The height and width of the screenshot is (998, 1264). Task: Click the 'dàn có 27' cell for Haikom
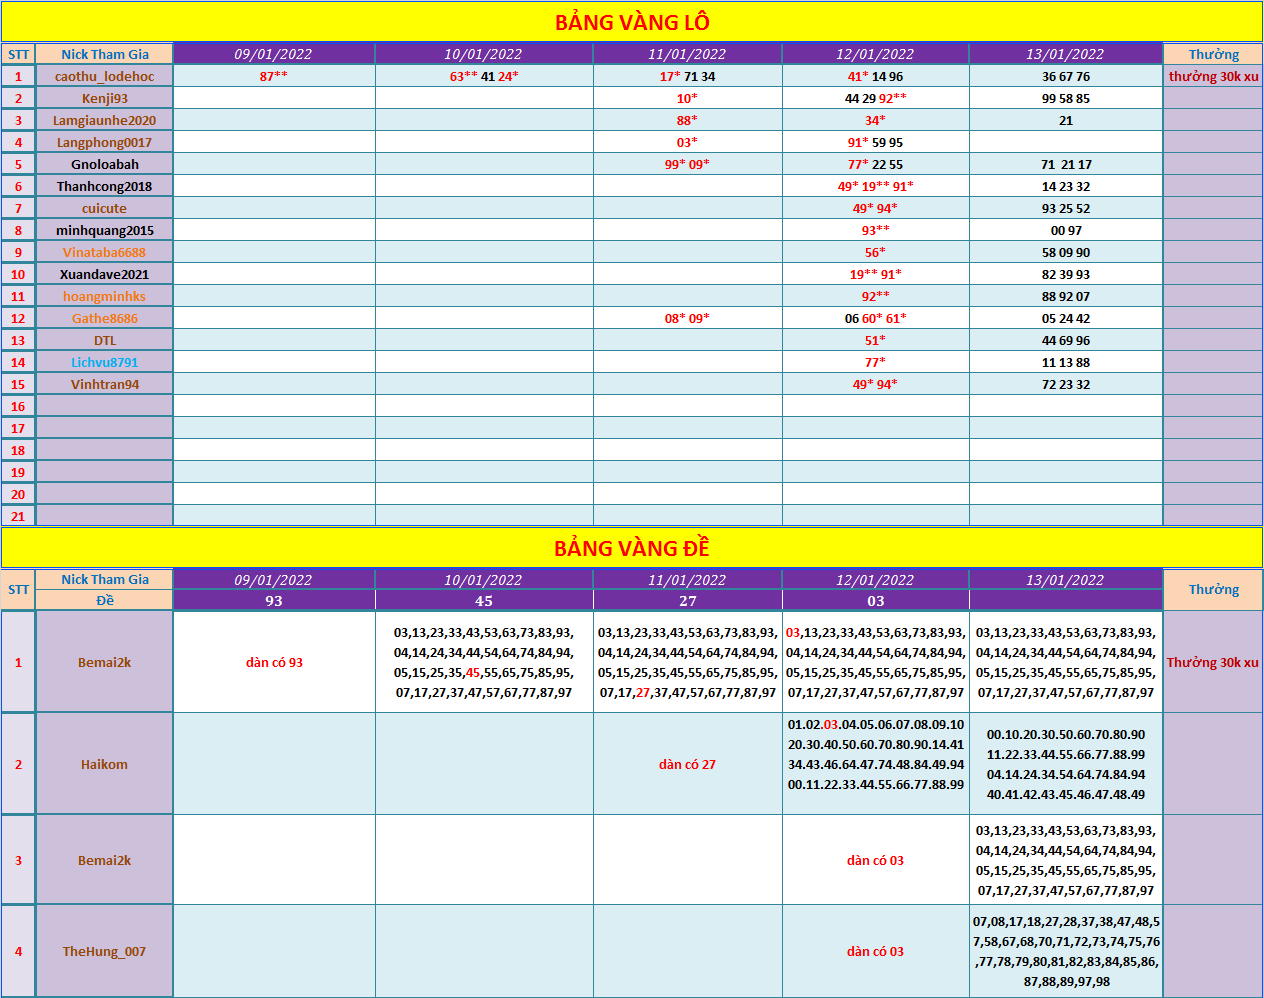pyautogui.click(x=687, y=764)
